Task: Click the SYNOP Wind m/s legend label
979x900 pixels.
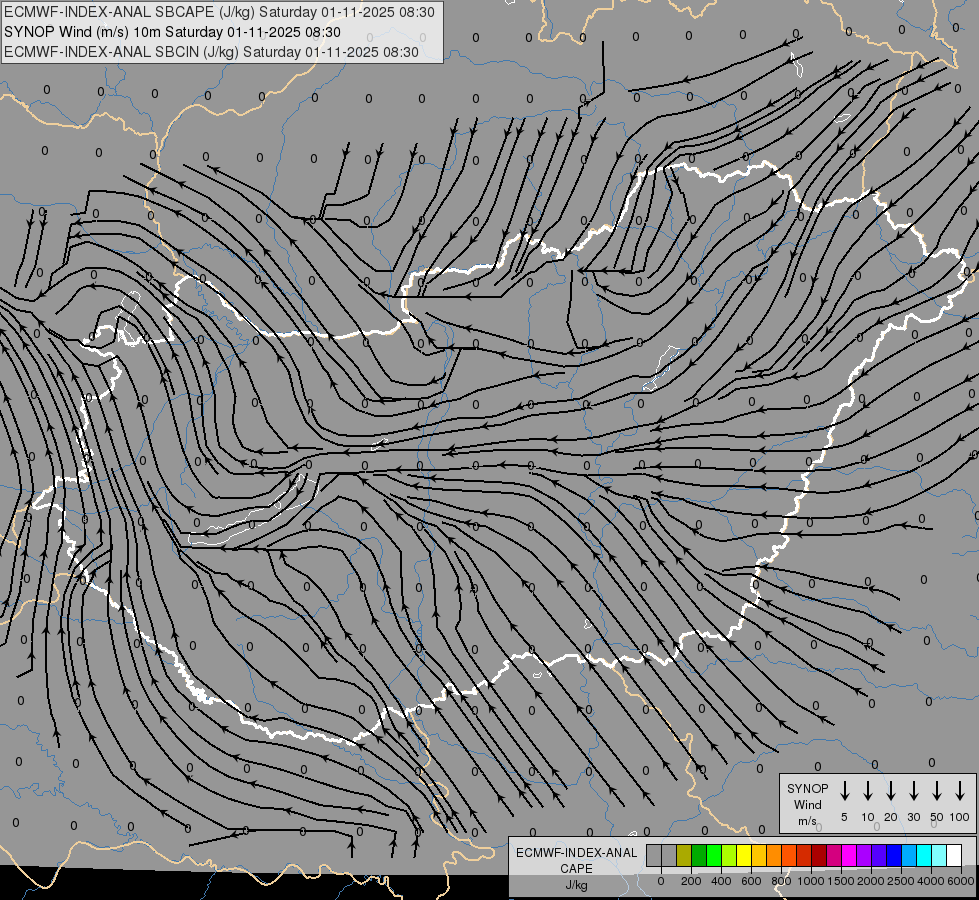Action: tap(807, 804)
